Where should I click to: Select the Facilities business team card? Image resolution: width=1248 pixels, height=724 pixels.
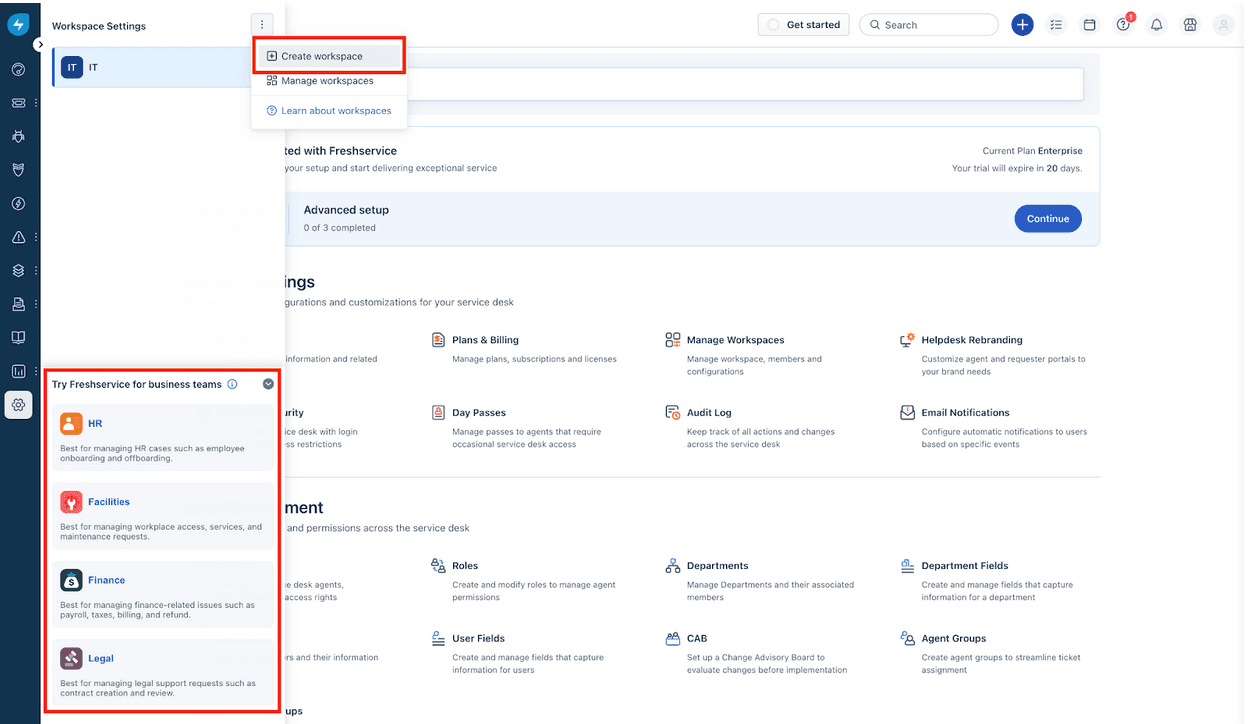[x=162, y=515]
